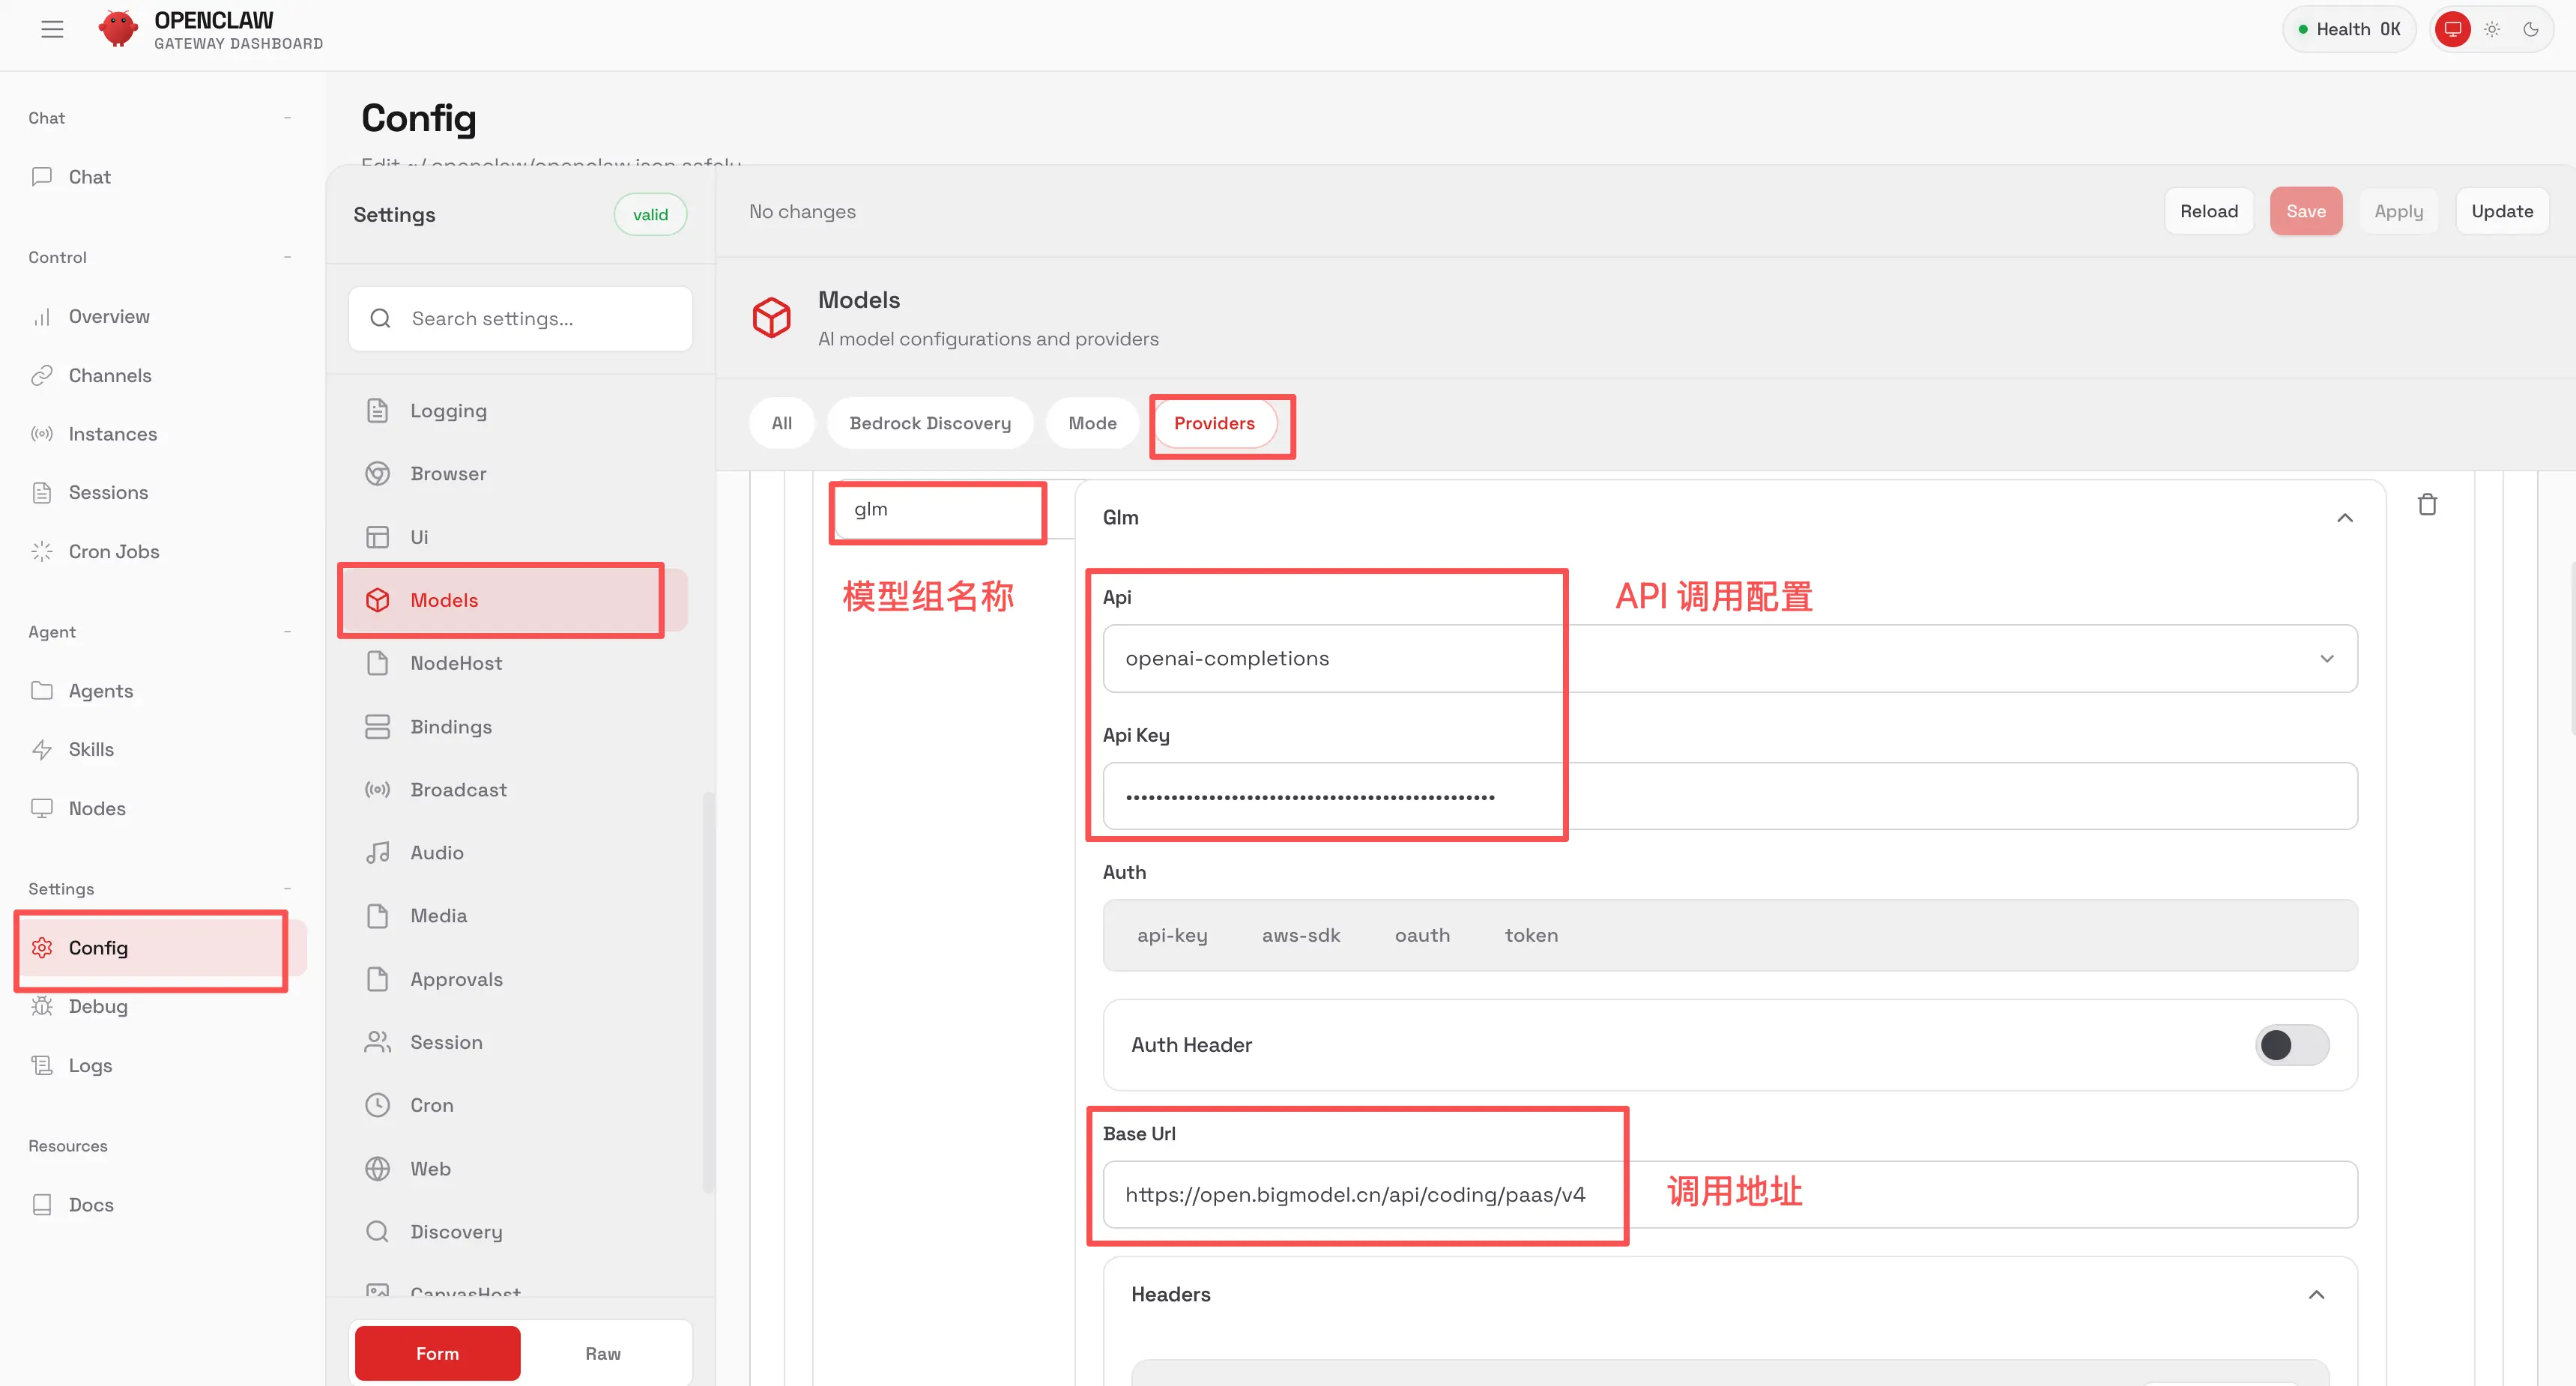Switch to dark theme moon icon
Viewport: 2576px width, 1386px height.
pos(2530,29)
